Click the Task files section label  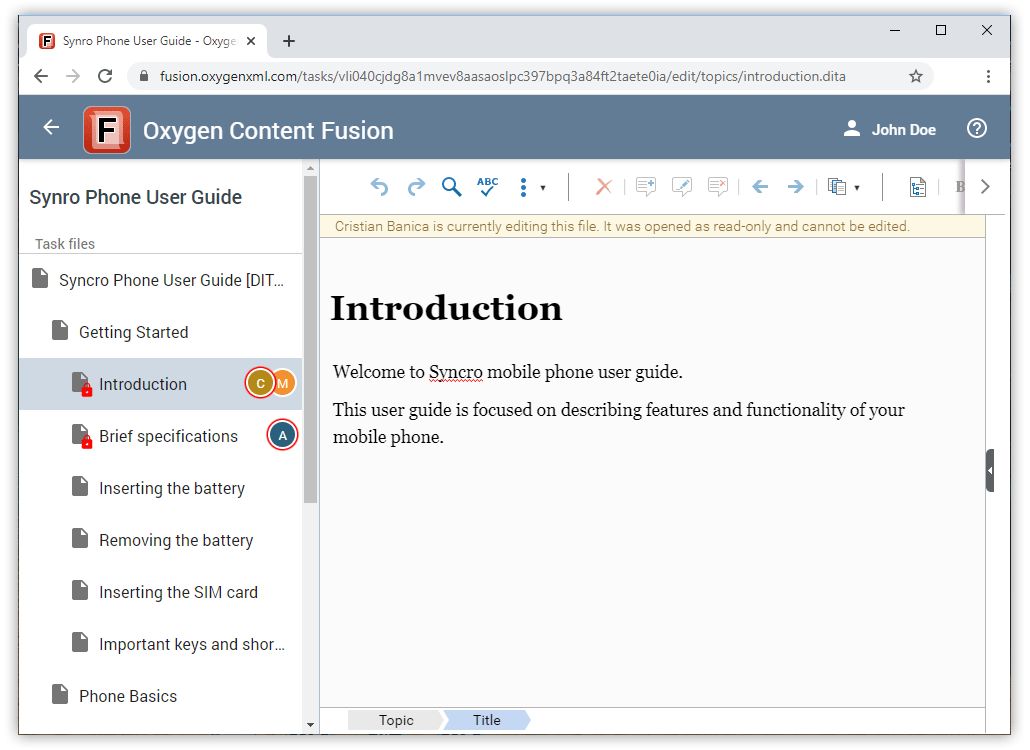point(65,244)
